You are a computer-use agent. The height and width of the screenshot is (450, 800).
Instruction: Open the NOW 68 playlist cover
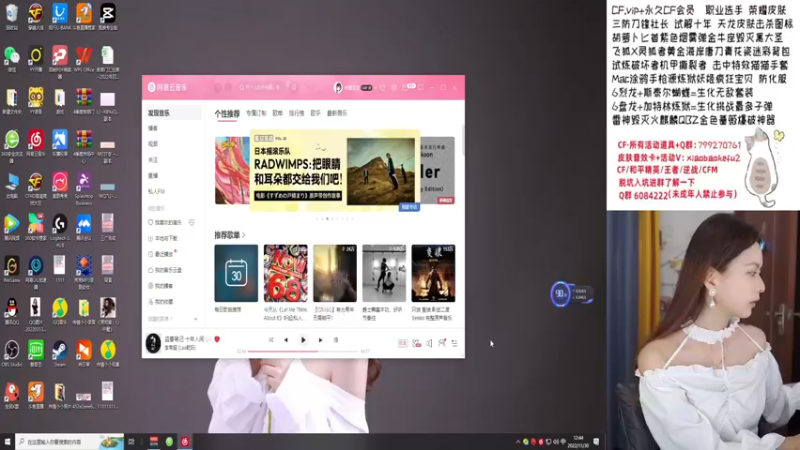click(285, 273)
